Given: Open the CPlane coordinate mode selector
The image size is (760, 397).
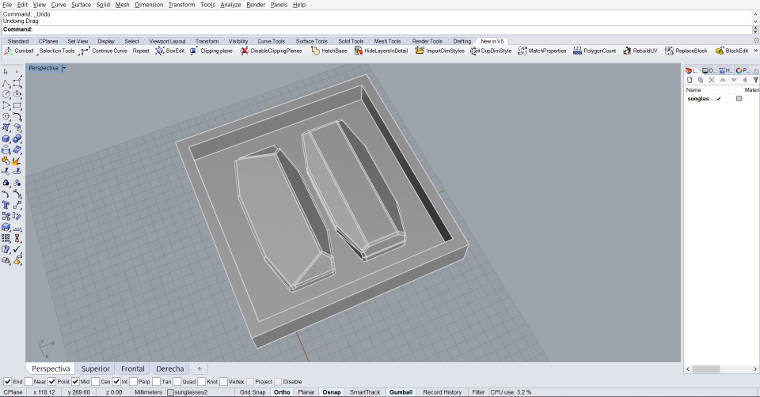Looking at the screenshot, I should click(13, 392).
